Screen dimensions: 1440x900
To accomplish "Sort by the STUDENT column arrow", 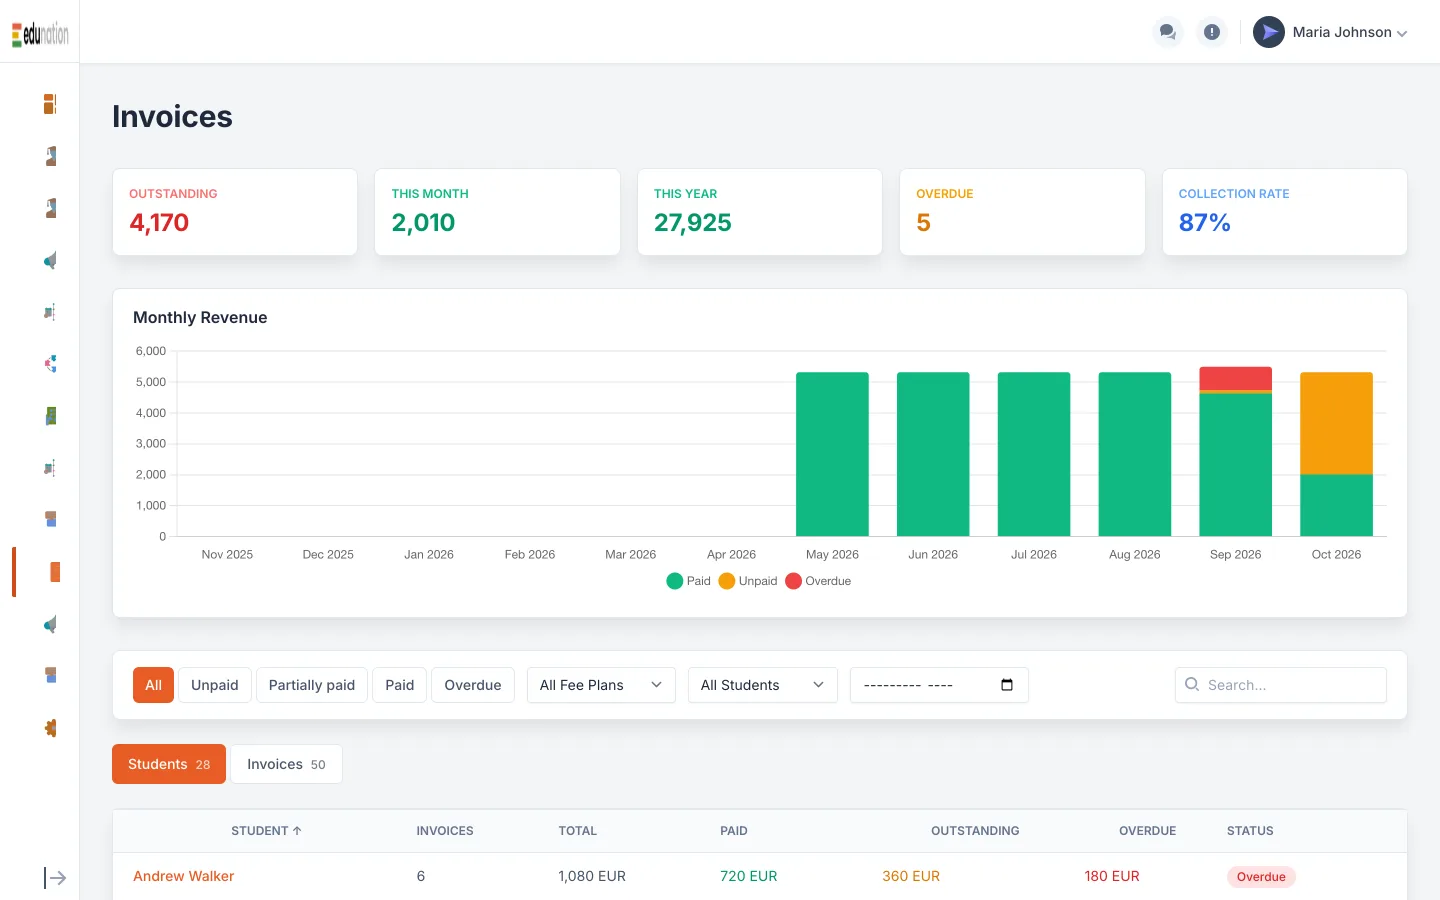I will pos(297,831).
